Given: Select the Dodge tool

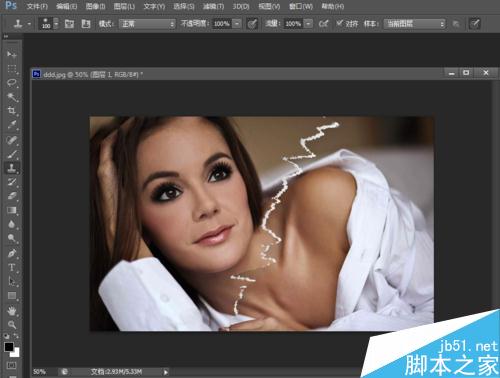Looking at the screenshot, I should (x=12, y=238).
